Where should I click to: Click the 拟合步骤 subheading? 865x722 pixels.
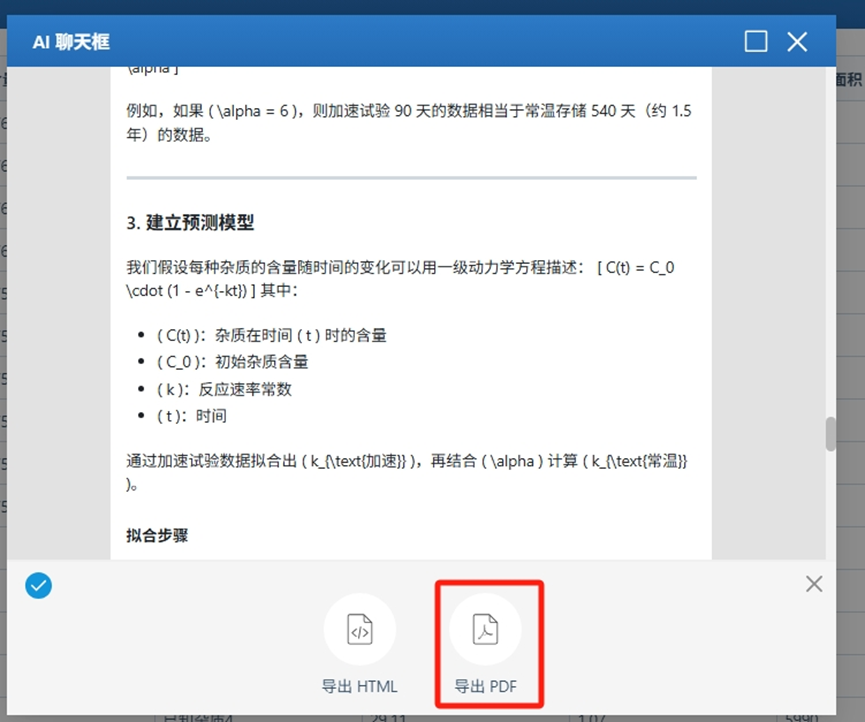point(157,535)
